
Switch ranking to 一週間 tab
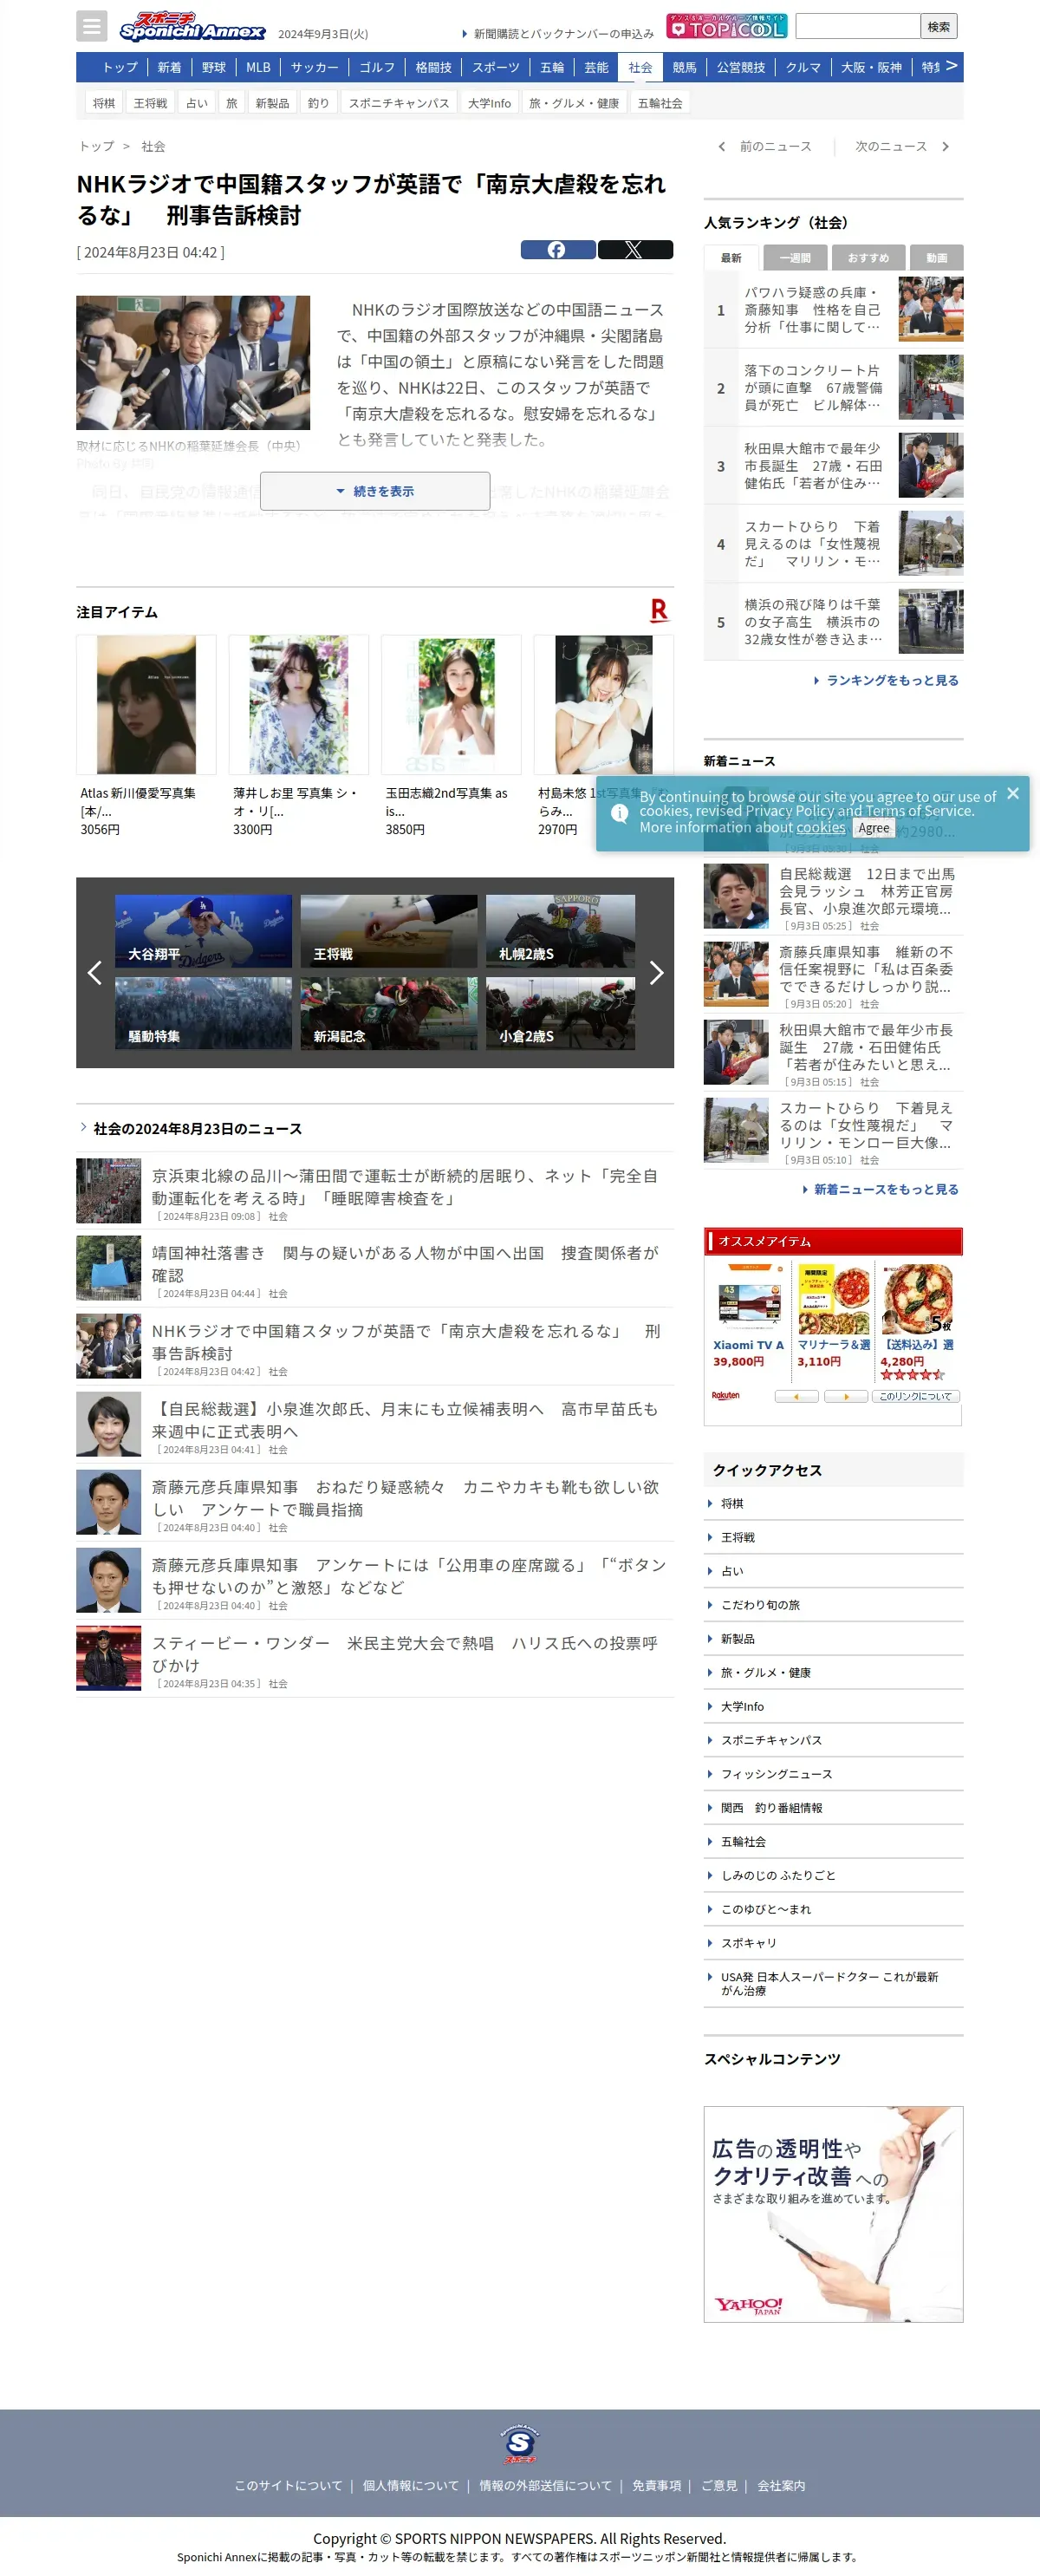[795, 258]
